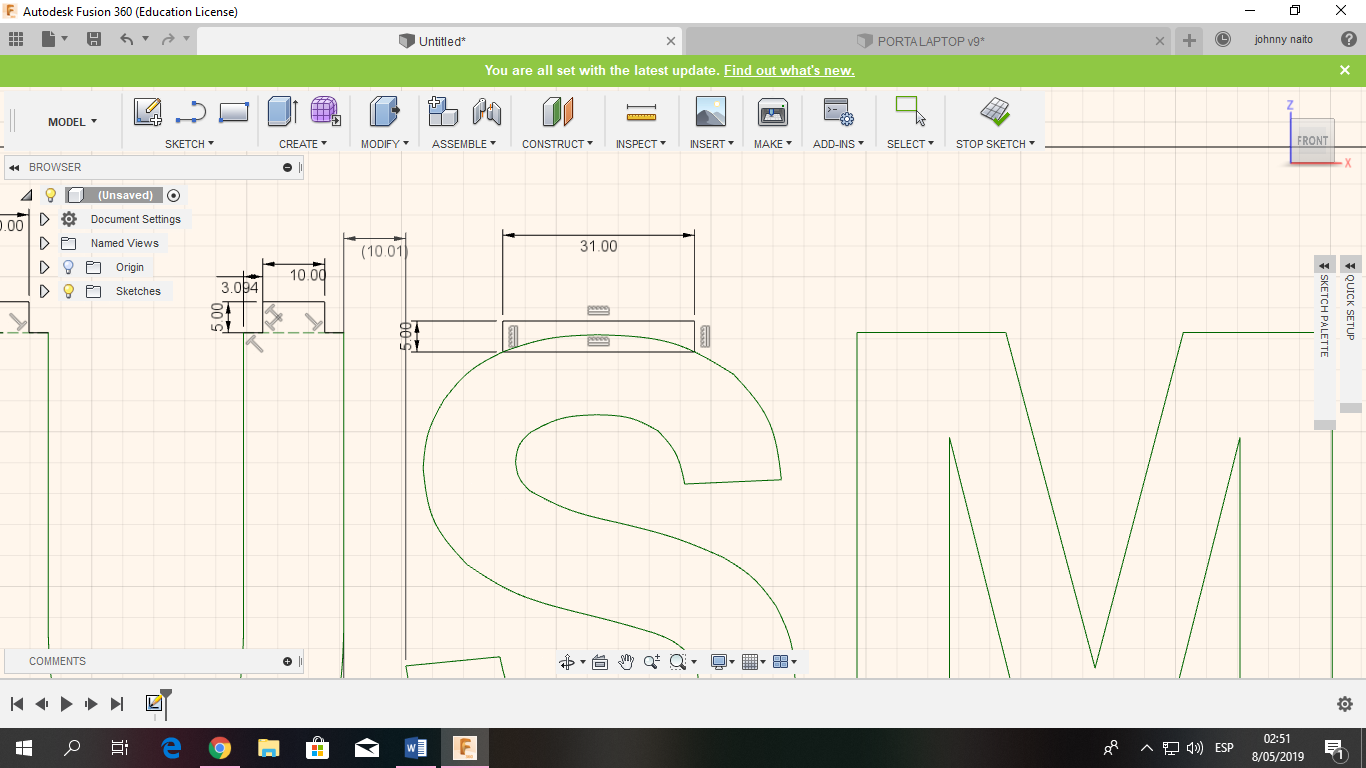Open the data panel grid icon

(x=16, y=39)
